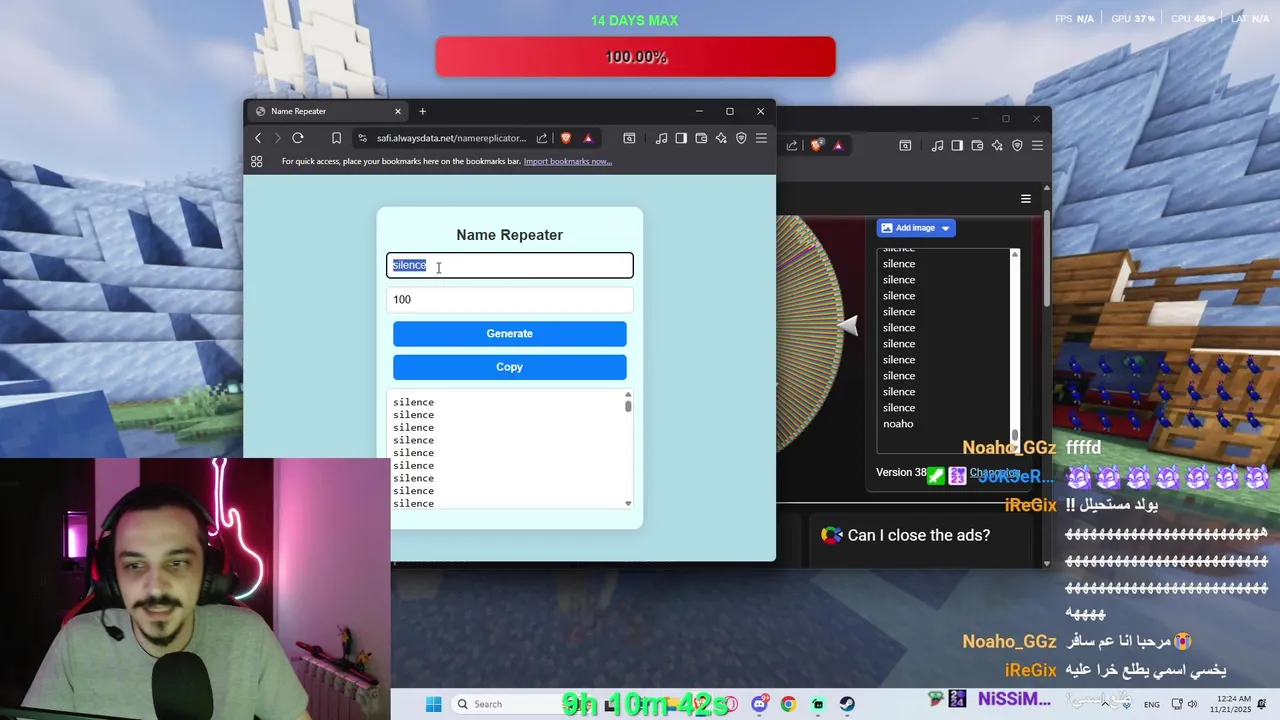Toggle the sidebar panel in back browser window

click(x=957, y=145)
